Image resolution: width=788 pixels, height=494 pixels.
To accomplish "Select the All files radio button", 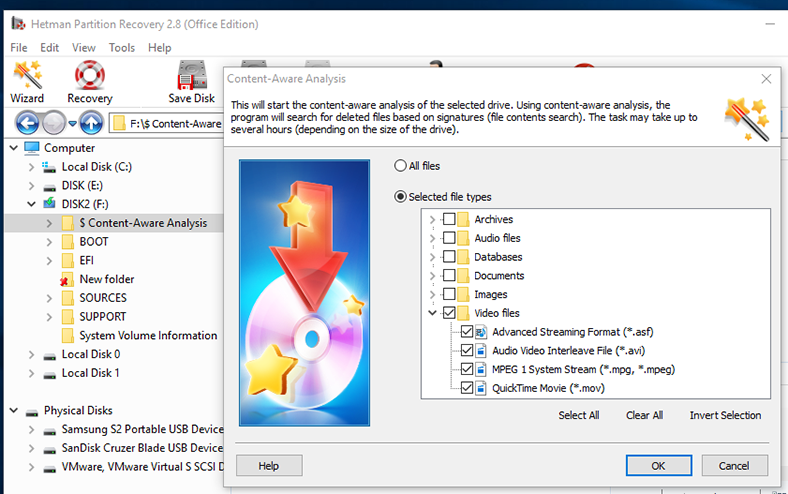I will 400,166.
